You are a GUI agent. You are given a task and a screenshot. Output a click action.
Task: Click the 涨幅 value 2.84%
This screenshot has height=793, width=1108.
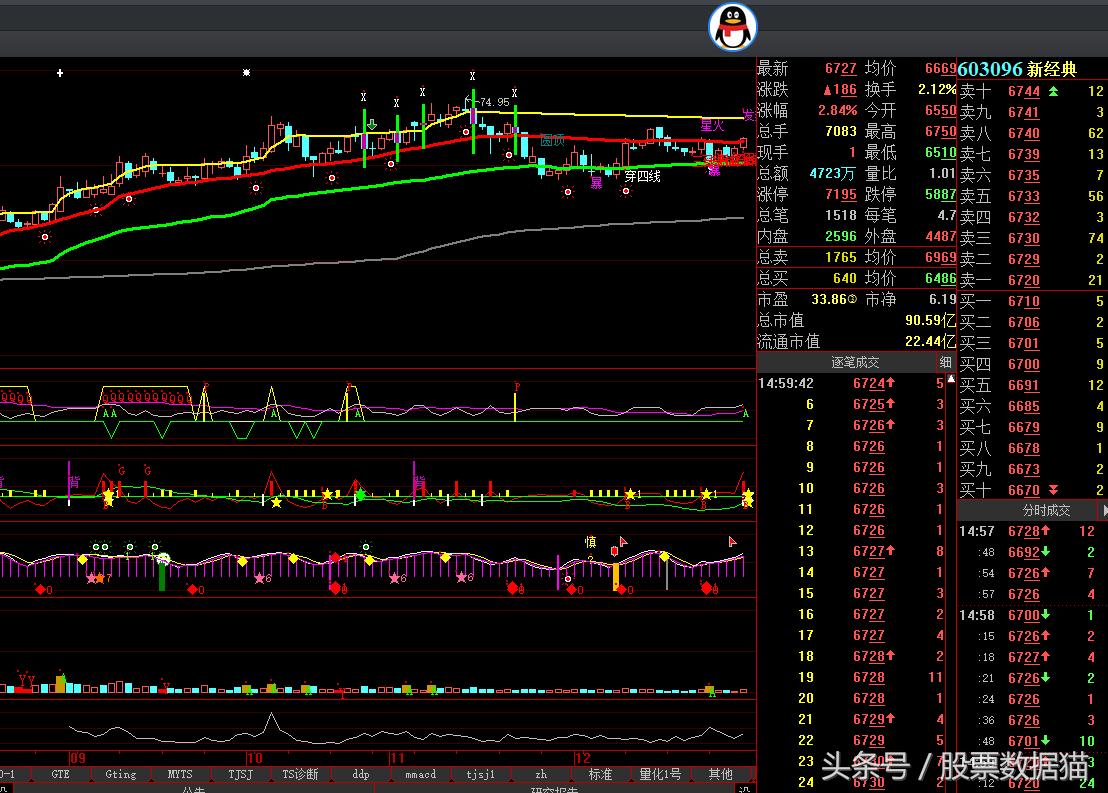[837, 110]
